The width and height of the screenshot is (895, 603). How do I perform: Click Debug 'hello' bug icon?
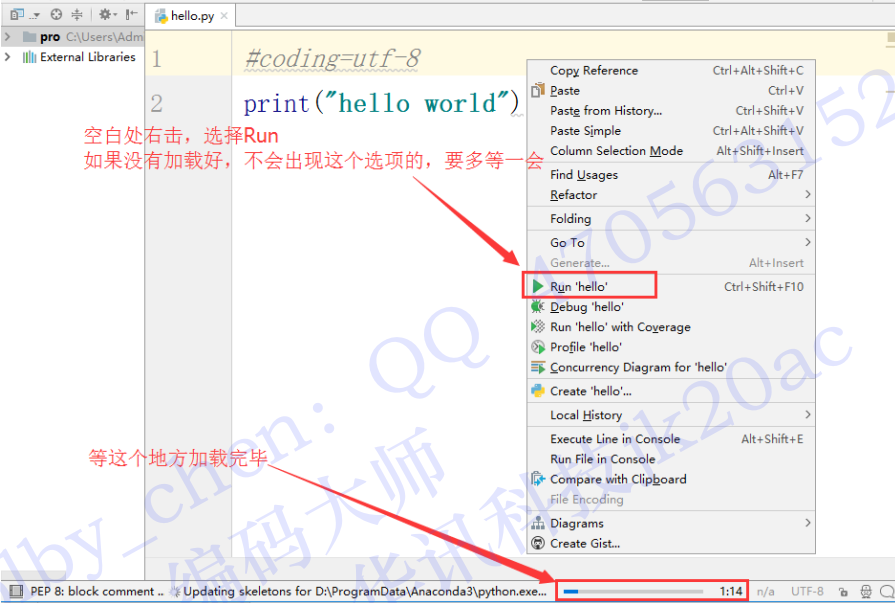click(x=538, y=307)
